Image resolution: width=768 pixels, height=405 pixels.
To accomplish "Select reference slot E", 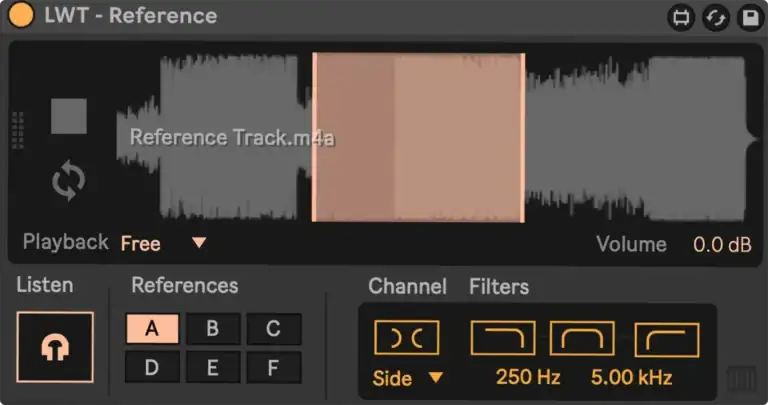I will pyautogui.click(x=213, y=367).
